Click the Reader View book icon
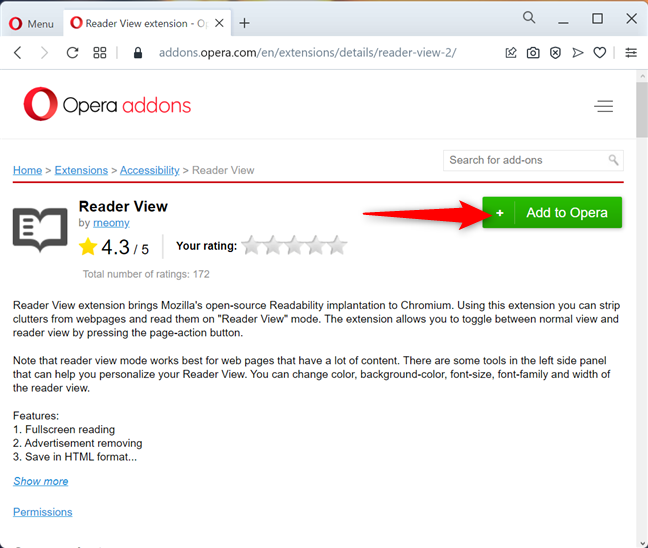Screen dimensions: 648x548 [x=40, y=229]
